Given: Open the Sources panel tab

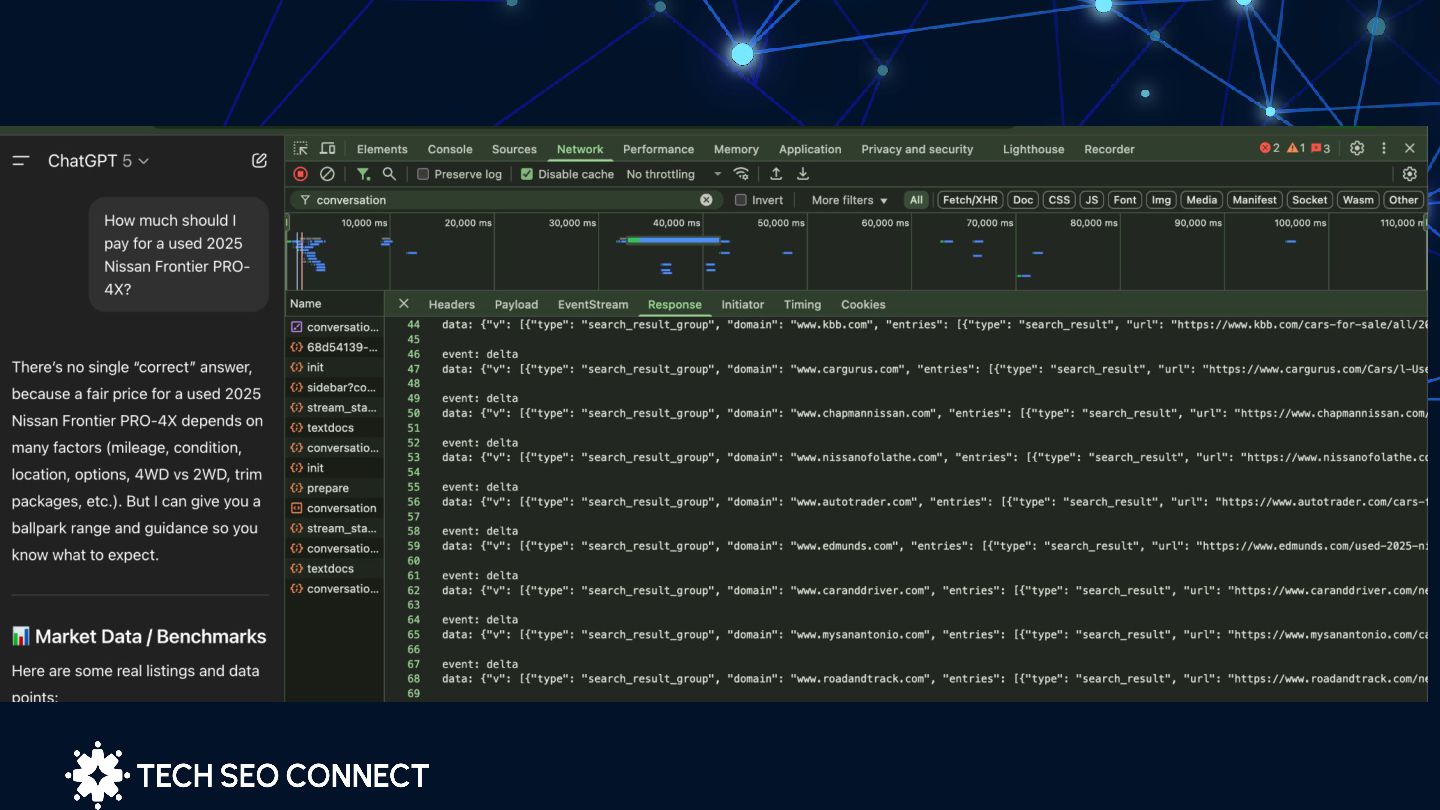Looking at the screenshot, I should pos(514,149).
